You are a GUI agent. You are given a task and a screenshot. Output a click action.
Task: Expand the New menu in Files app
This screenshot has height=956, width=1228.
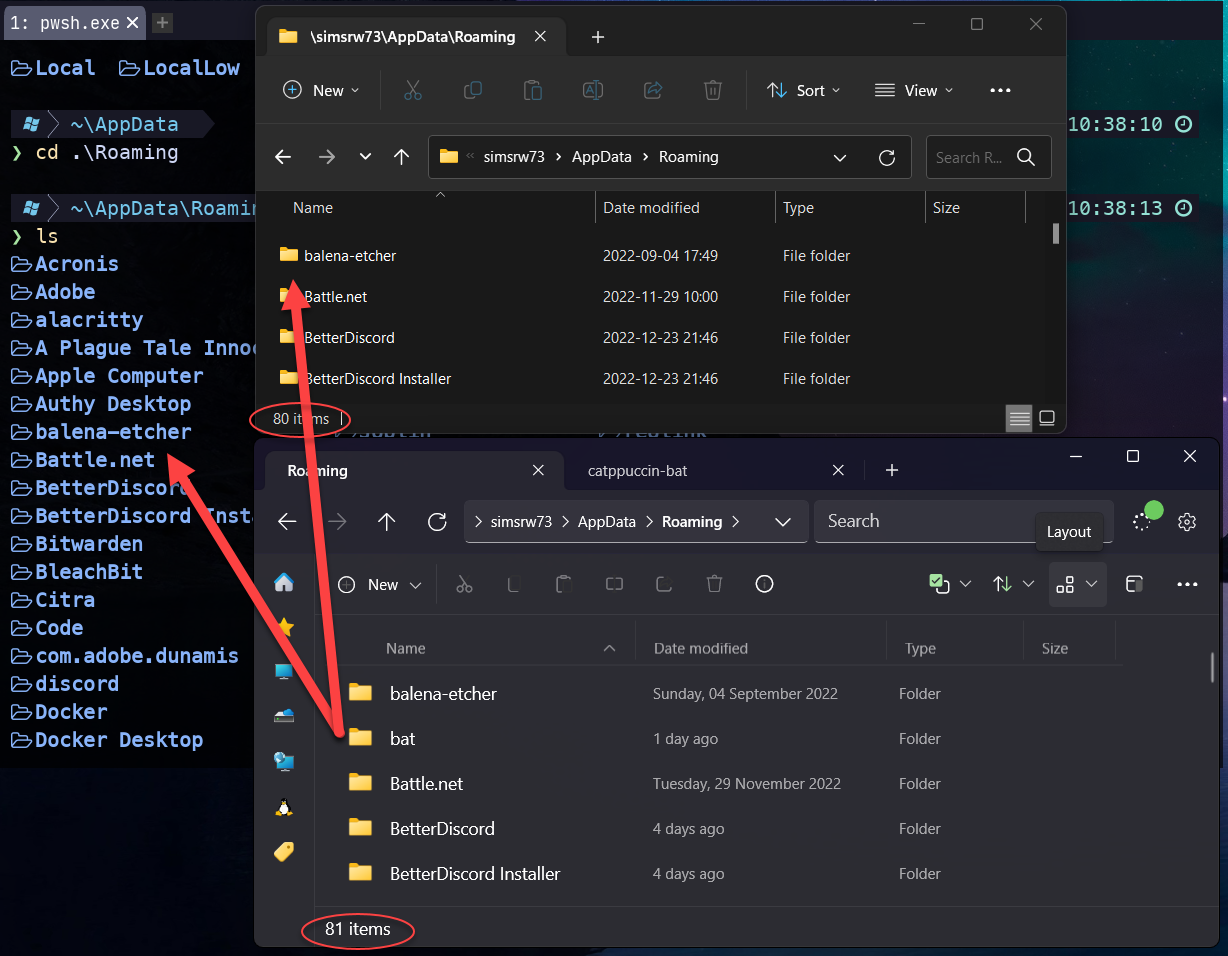[379, 584]
